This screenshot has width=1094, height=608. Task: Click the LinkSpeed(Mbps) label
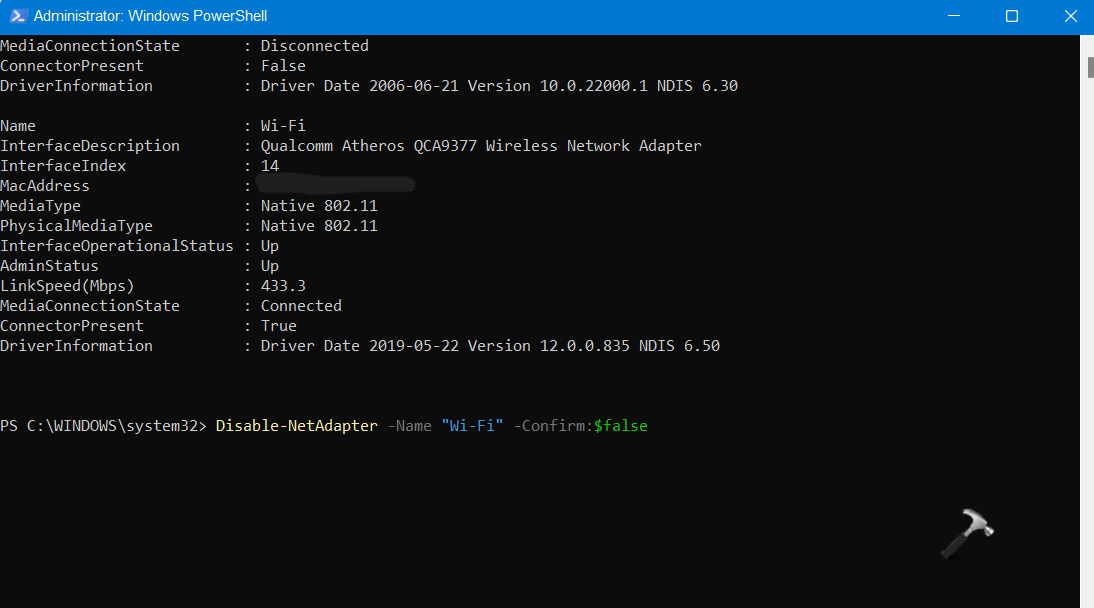(x=67, y=286)
